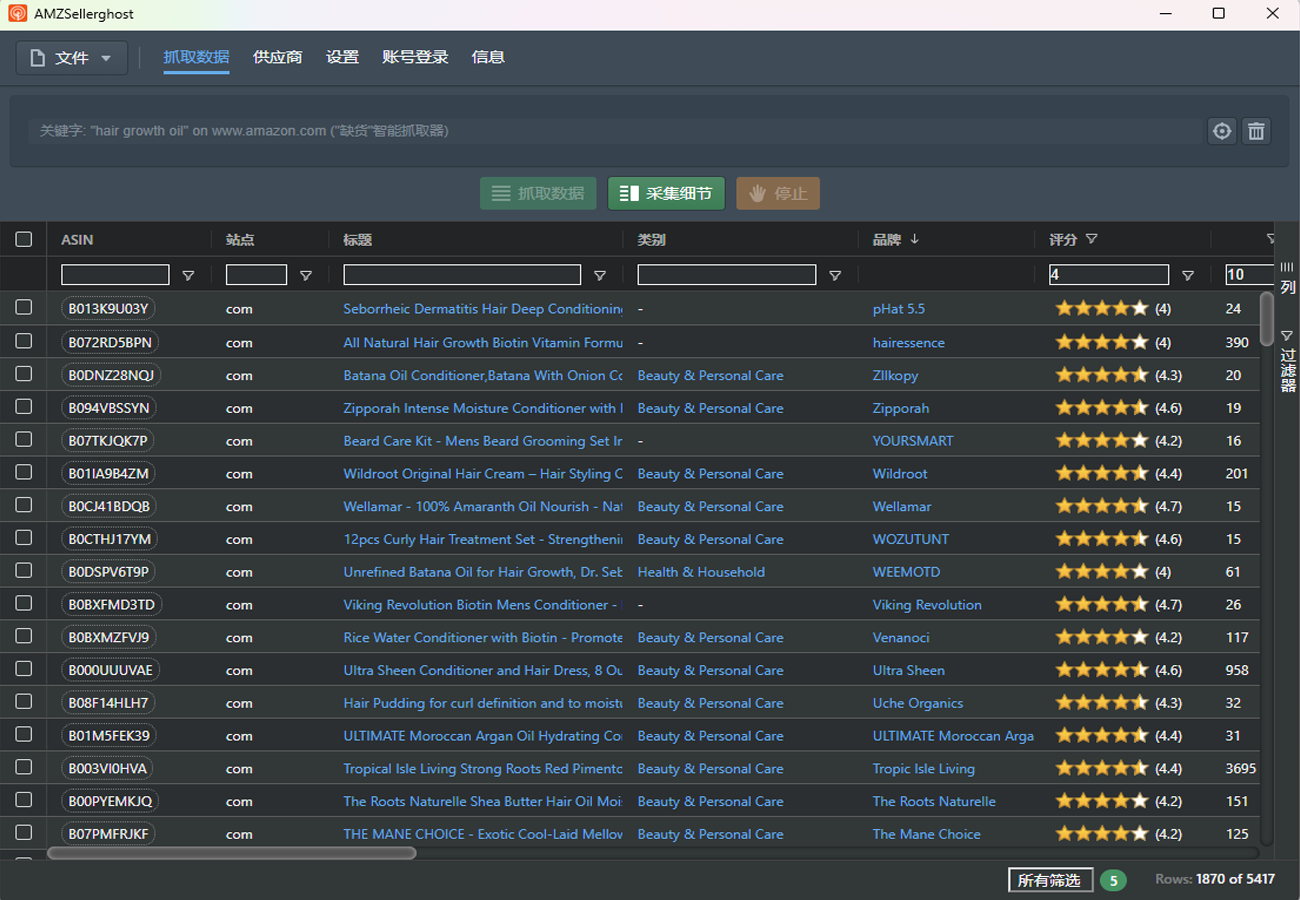
Task: Open the 站点 column filter funnel icon
Action: click(x=306, y=276)
